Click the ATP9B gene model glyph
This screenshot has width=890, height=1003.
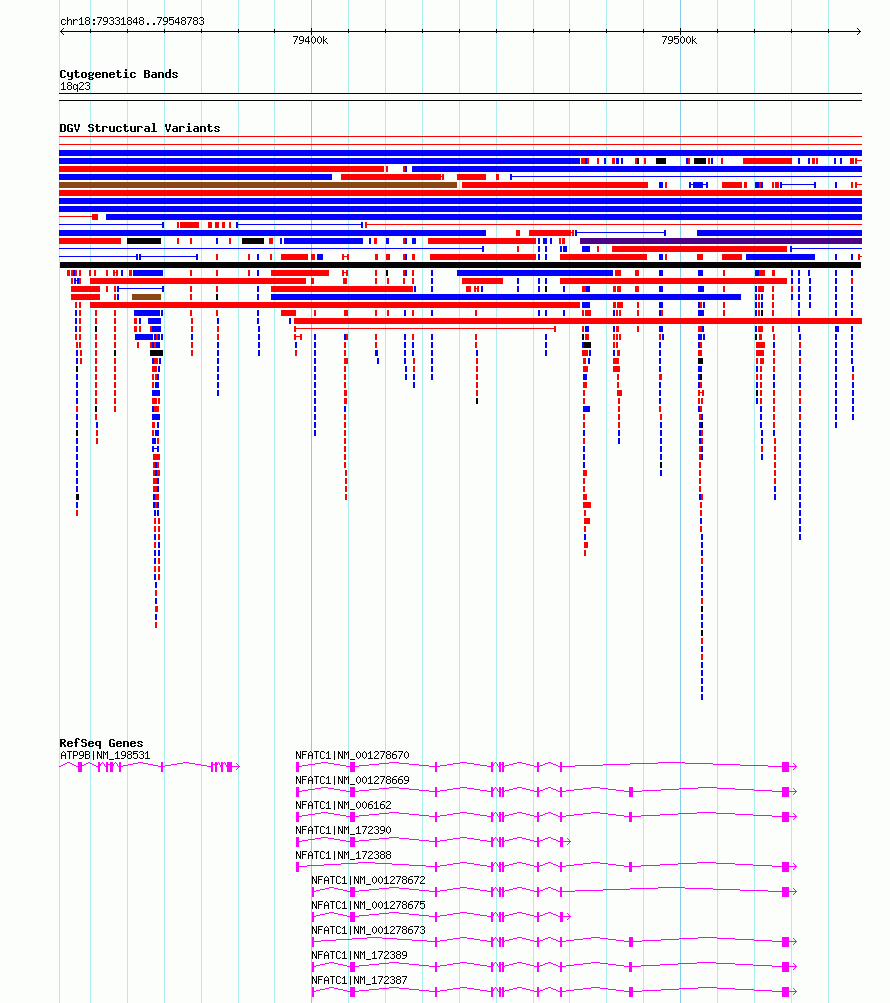[x=149, y=766]
